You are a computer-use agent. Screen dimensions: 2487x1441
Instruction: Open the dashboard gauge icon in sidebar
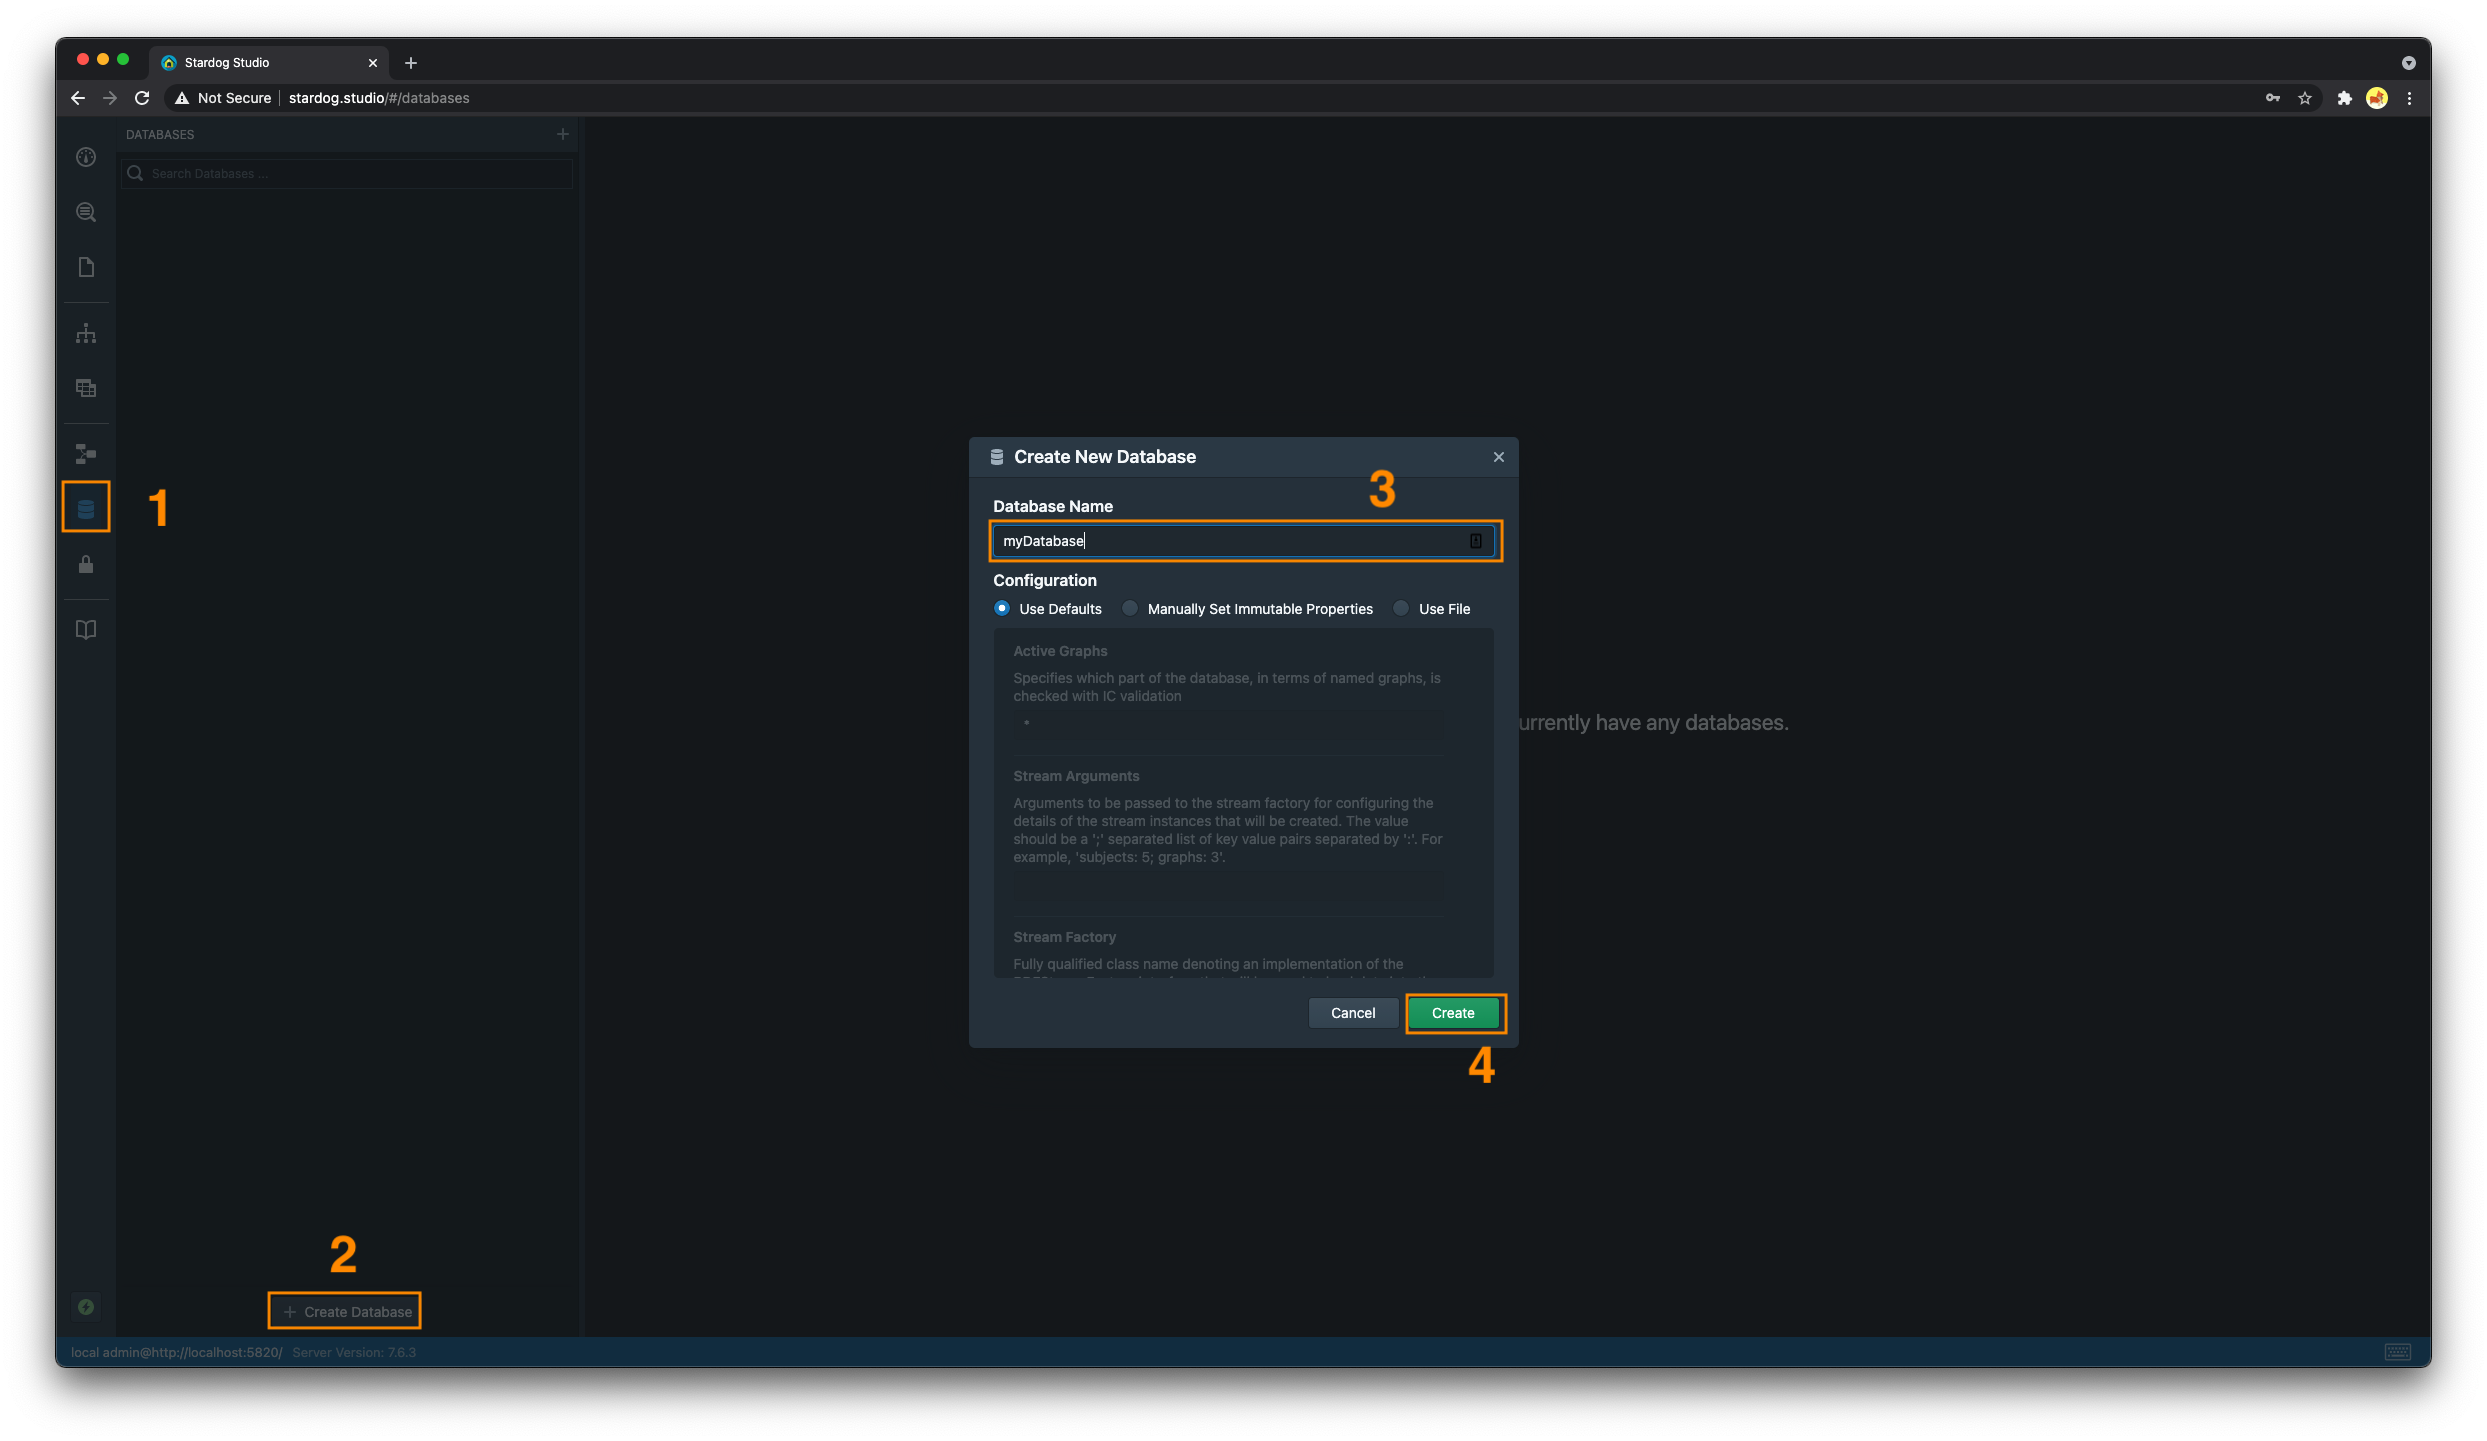(x=86, y=157)
